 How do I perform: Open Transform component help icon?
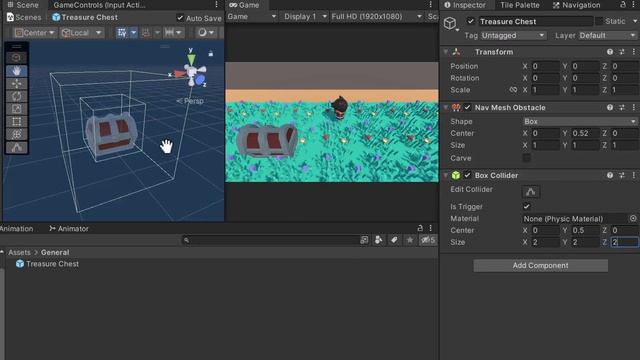[610, 52]
